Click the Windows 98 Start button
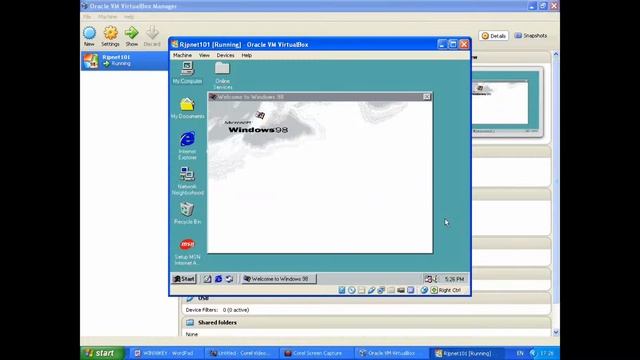The width and height of the screenshot is (640, 360). pos(184,279)
